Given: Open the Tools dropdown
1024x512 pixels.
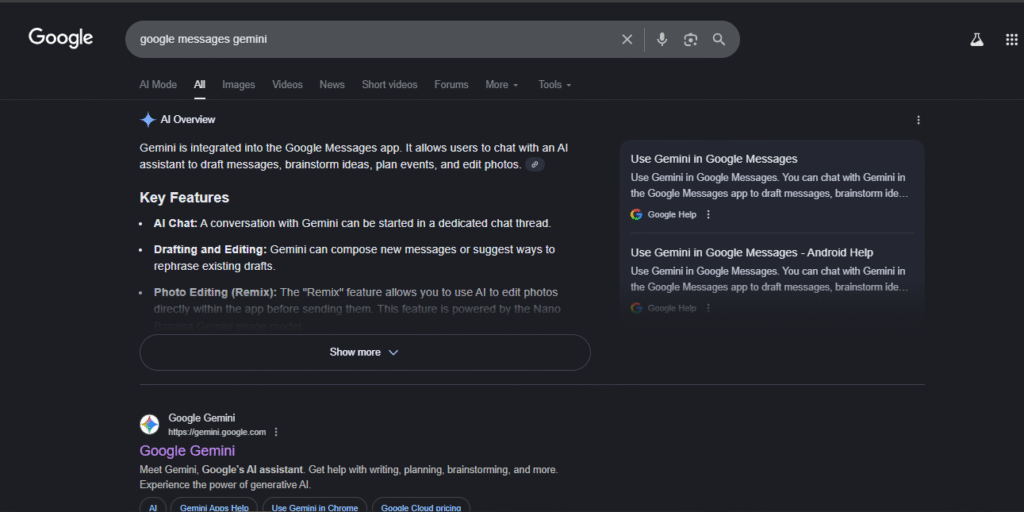Looking at the screenshot, I should pyautogui.click(x=554, y=85).
